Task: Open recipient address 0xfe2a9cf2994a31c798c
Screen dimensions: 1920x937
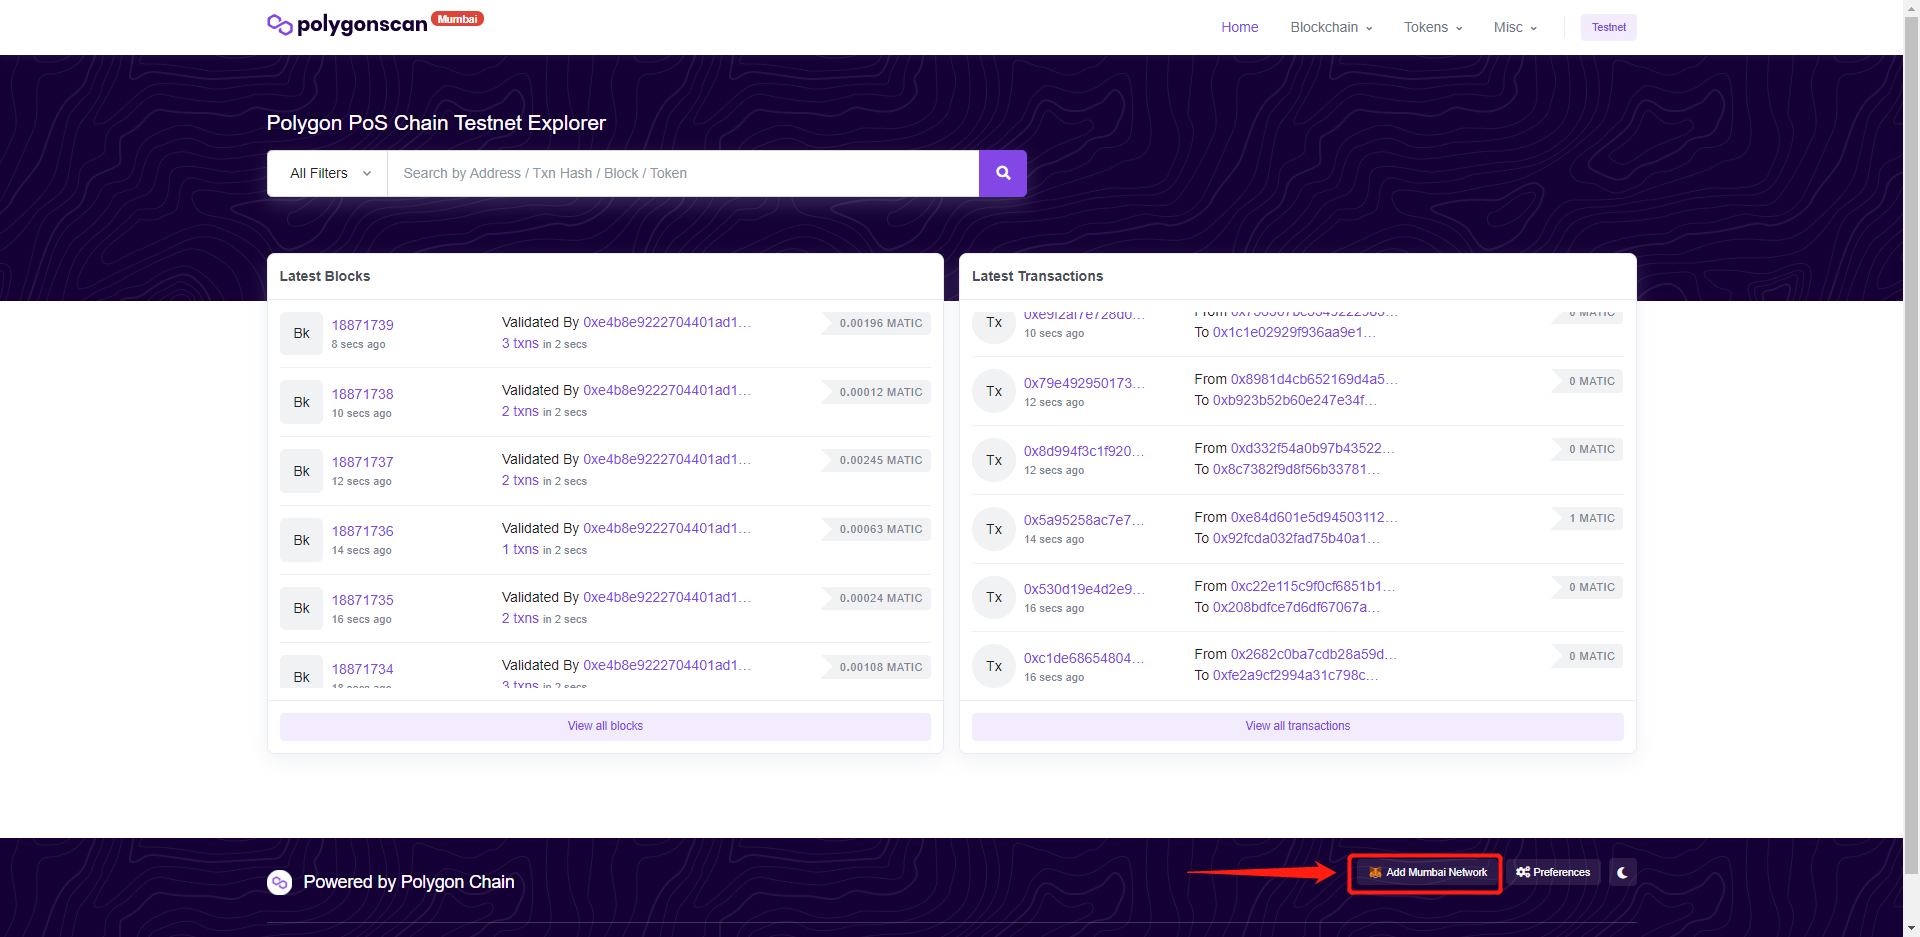Action: [1296, 675]
